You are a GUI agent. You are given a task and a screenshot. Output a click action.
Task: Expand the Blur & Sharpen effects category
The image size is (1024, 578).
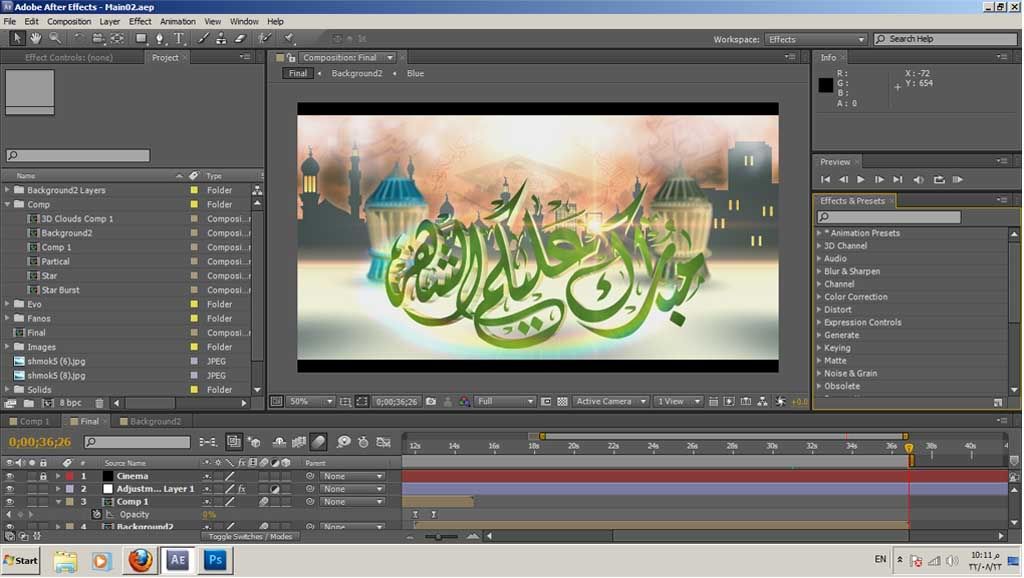click(819, 271)
